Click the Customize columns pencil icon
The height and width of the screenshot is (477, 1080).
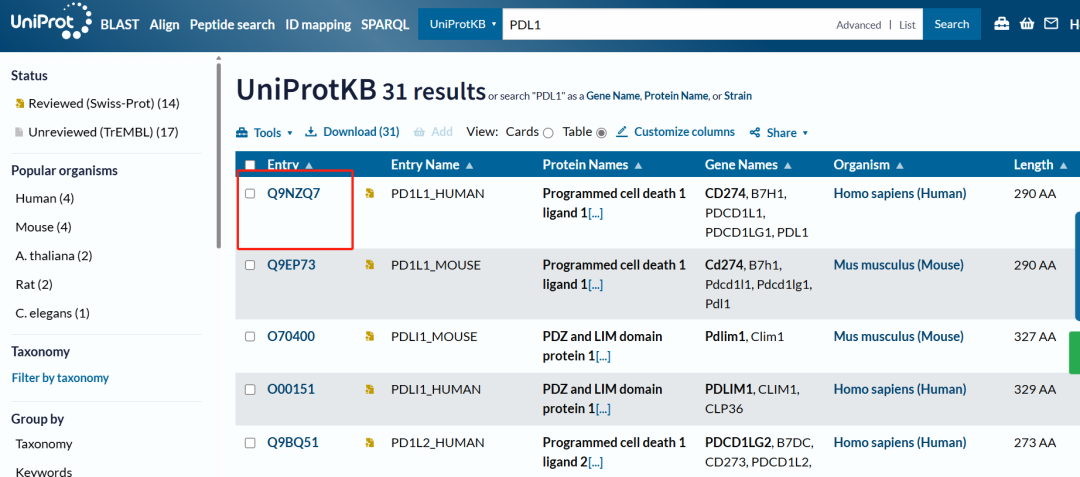coord(622,132)
